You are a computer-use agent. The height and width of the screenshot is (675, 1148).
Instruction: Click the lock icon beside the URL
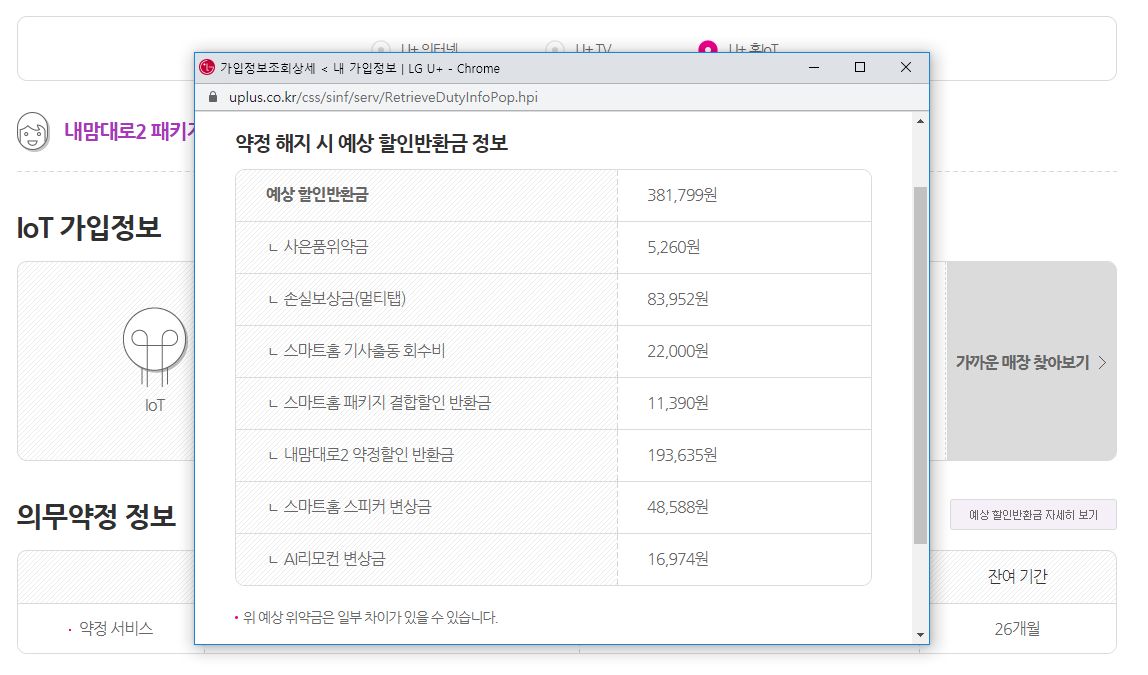211,98
